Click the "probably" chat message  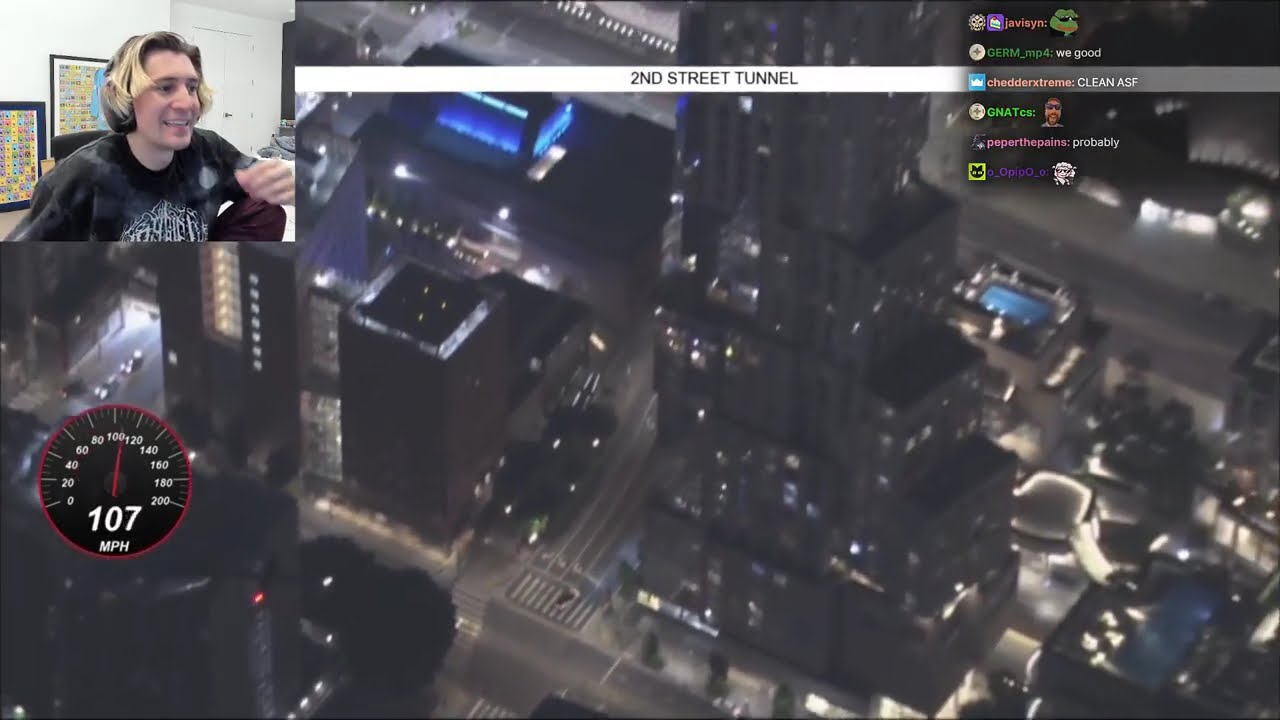point(1095,142)
